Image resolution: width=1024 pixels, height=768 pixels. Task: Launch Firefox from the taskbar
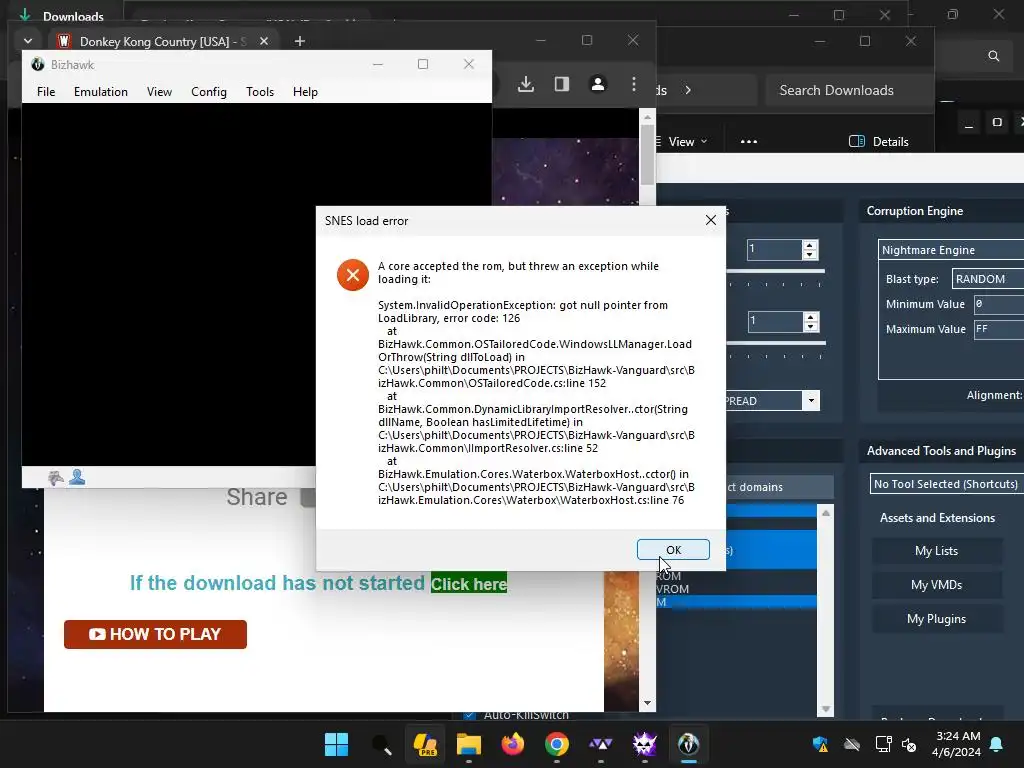[x=513, y=744]
